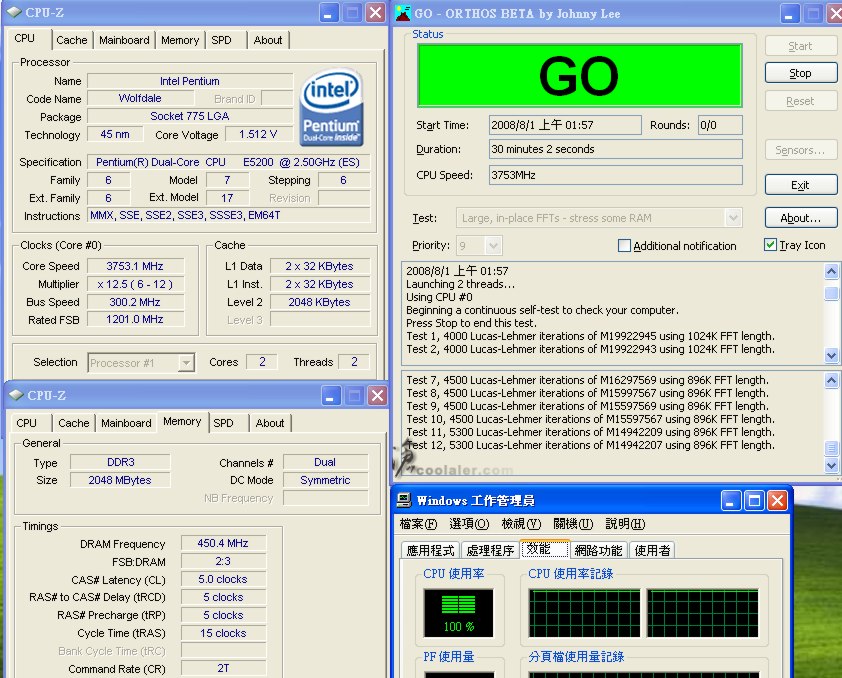Click the Task Manager title bar icon

tap(404, 500)
